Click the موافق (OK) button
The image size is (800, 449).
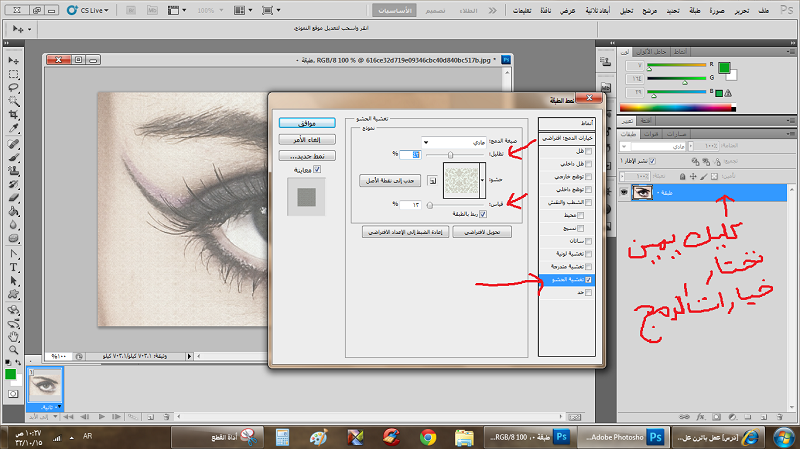(x=307, y=123)
